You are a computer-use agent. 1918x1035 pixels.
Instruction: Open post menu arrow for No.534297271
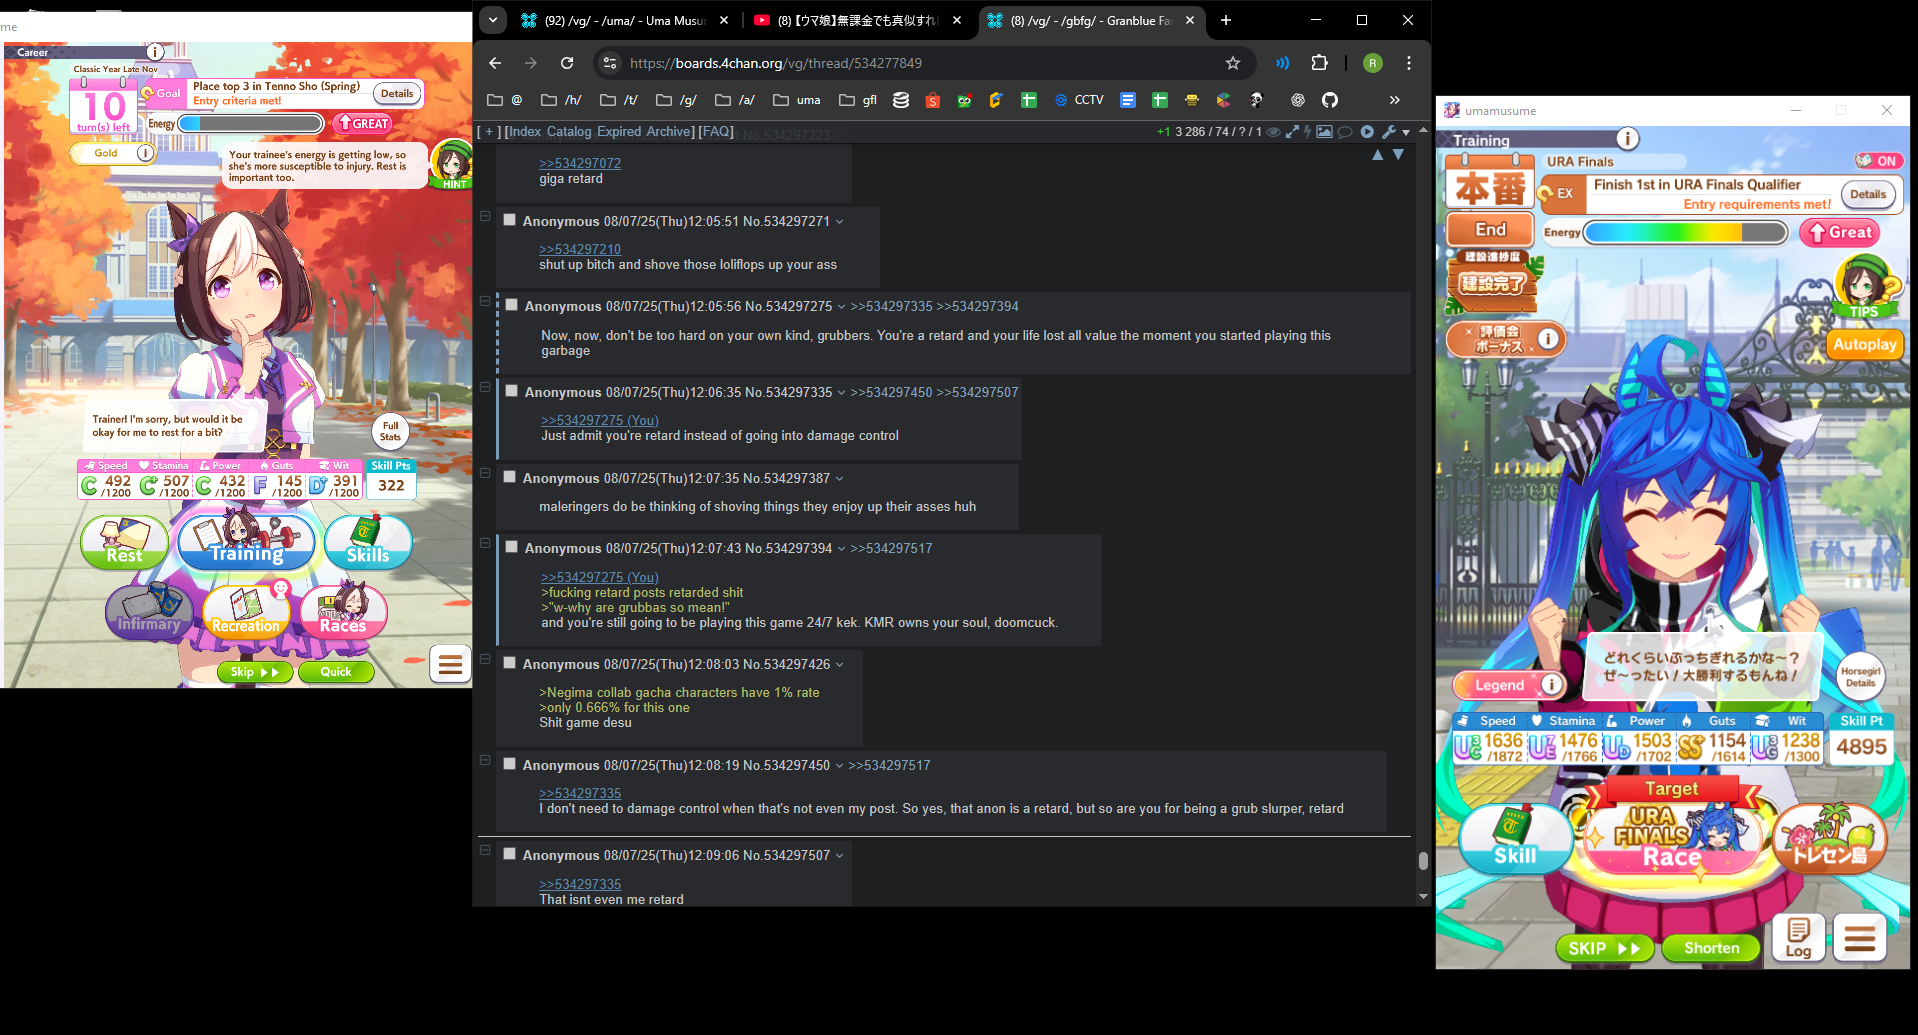[x=840, y=222]
